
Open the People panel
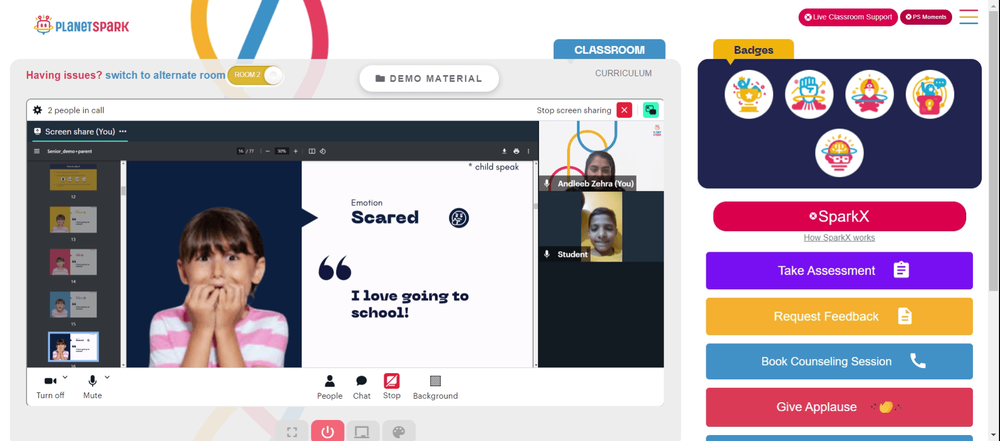coord(330,387)
